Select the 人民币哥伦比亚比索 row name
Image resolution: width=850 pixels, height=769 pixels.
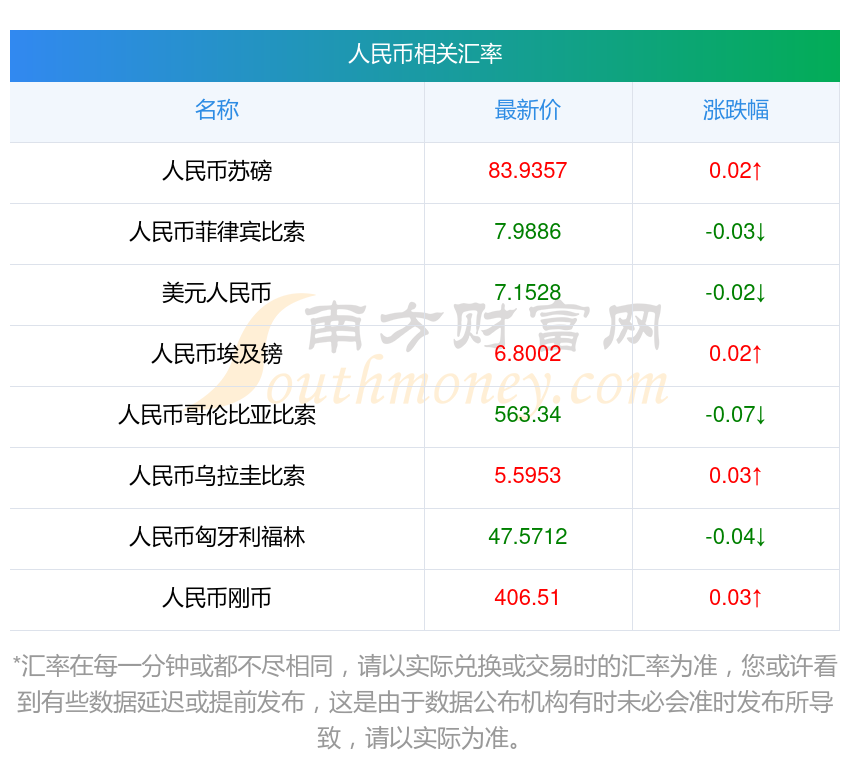point(217,415)
